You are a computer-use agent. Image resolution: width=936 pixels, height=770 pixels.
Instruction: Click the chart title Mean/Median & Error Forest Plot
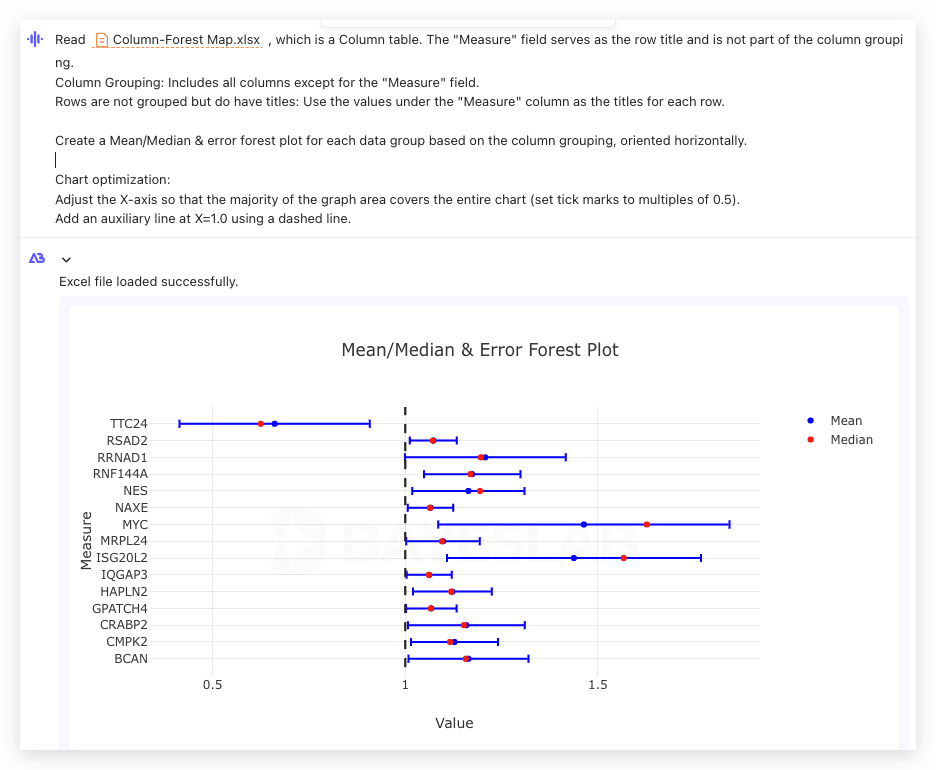(x=480, y=350)
